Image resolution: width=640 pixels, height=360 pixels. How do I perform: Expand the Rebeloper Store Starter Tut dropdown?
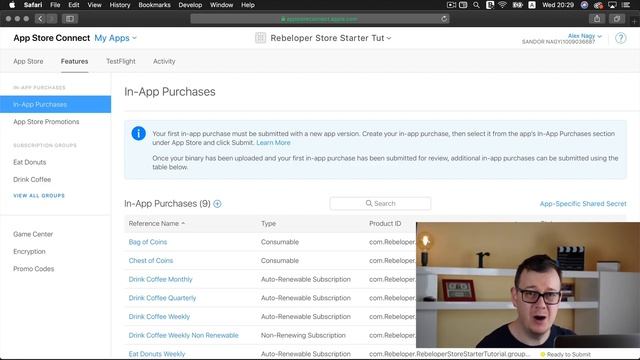[331, 38]
